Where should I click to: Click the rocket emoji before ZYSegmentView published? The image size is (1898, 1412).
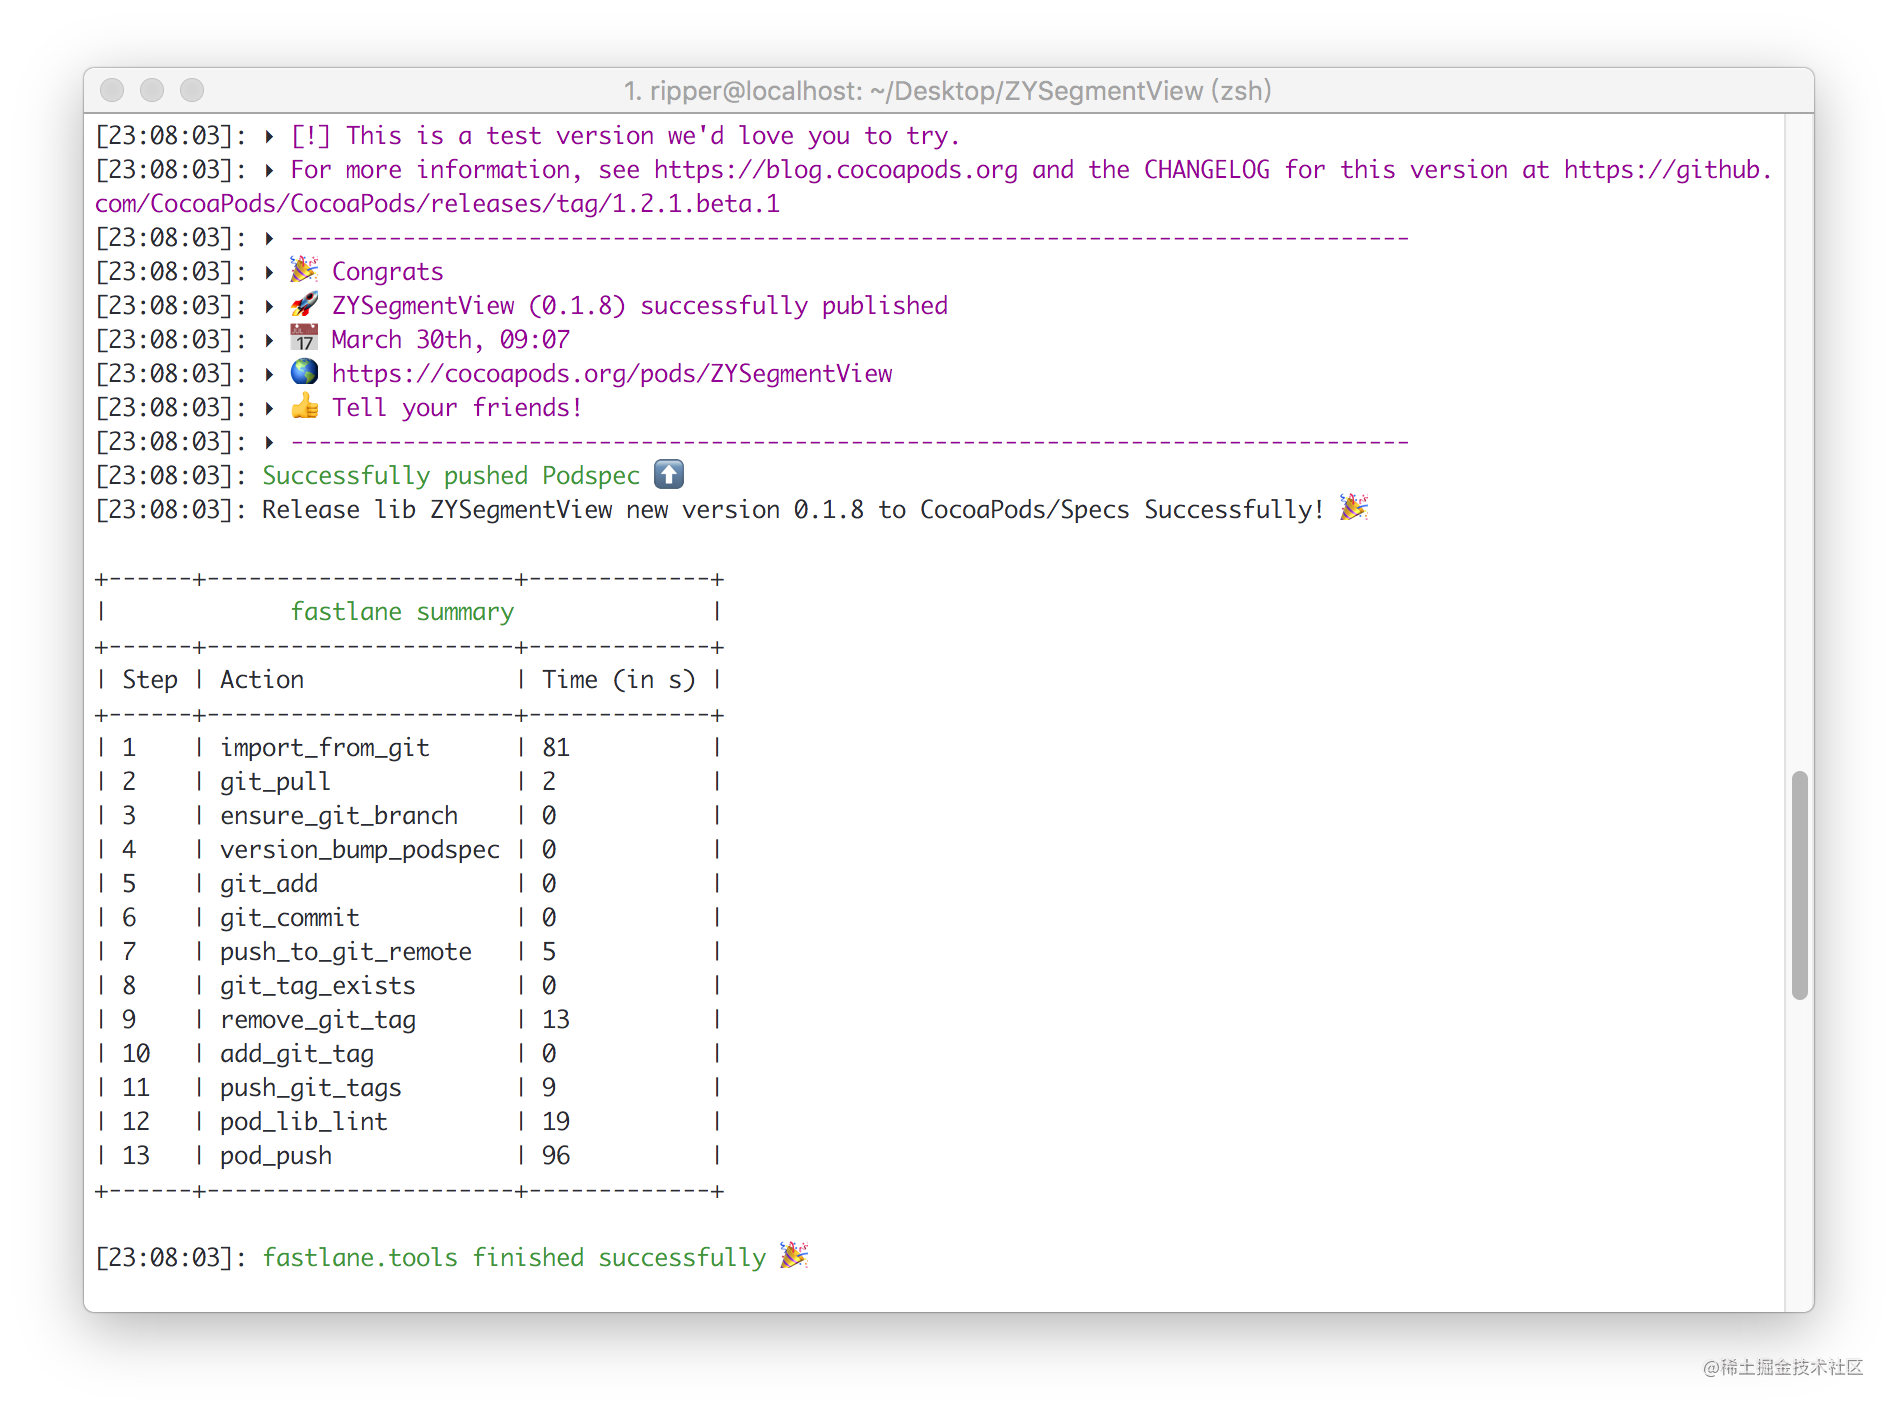(x=304, y=304)
